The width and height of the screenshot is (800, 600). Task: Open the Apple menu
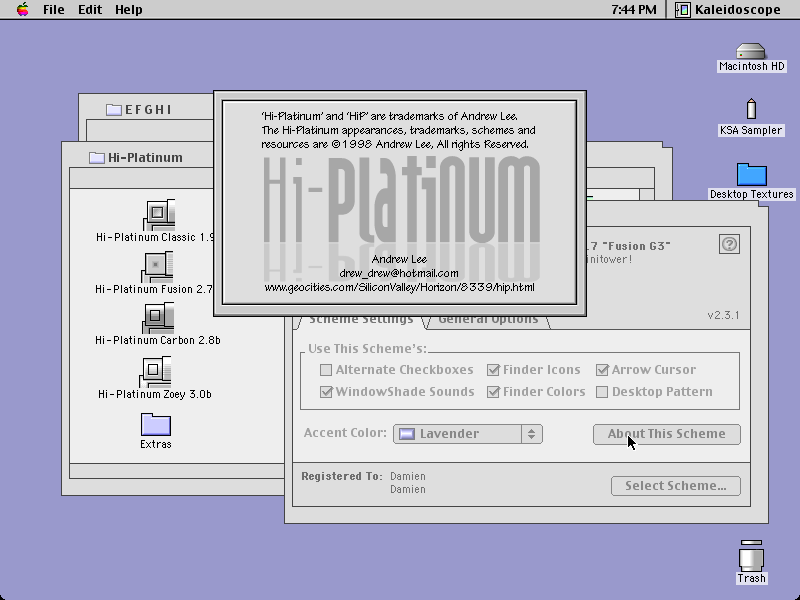pos(22,10)
